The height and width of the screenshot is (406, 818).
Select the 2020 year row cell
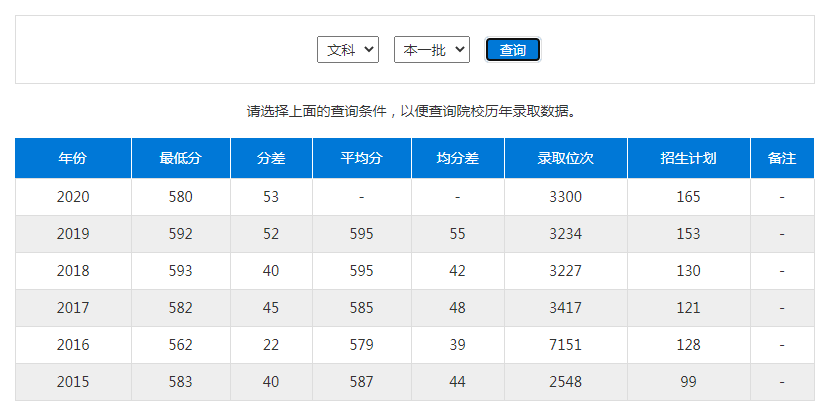tap(73, 197)
